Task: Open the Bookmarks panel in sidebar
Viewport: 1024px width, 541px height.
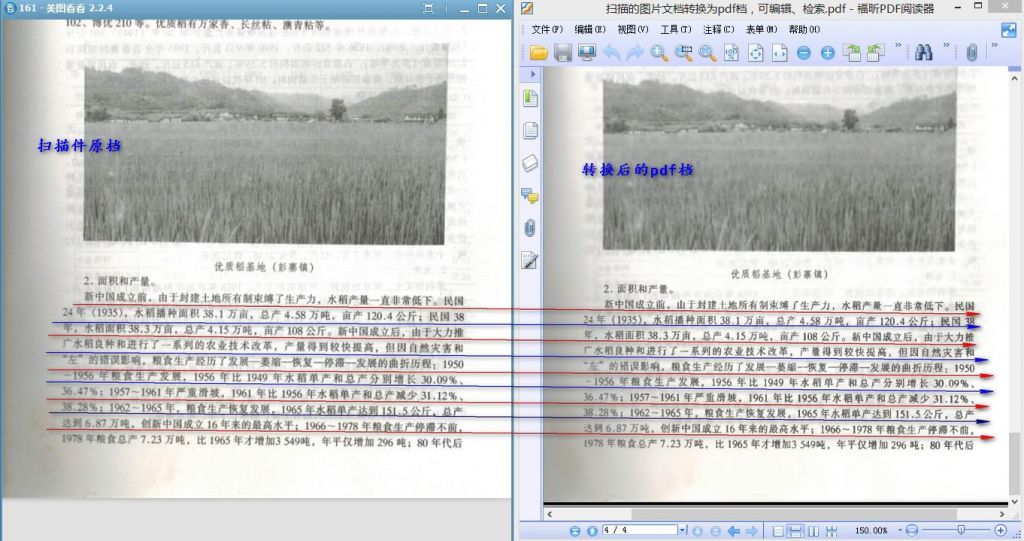Action: (530, 98)
